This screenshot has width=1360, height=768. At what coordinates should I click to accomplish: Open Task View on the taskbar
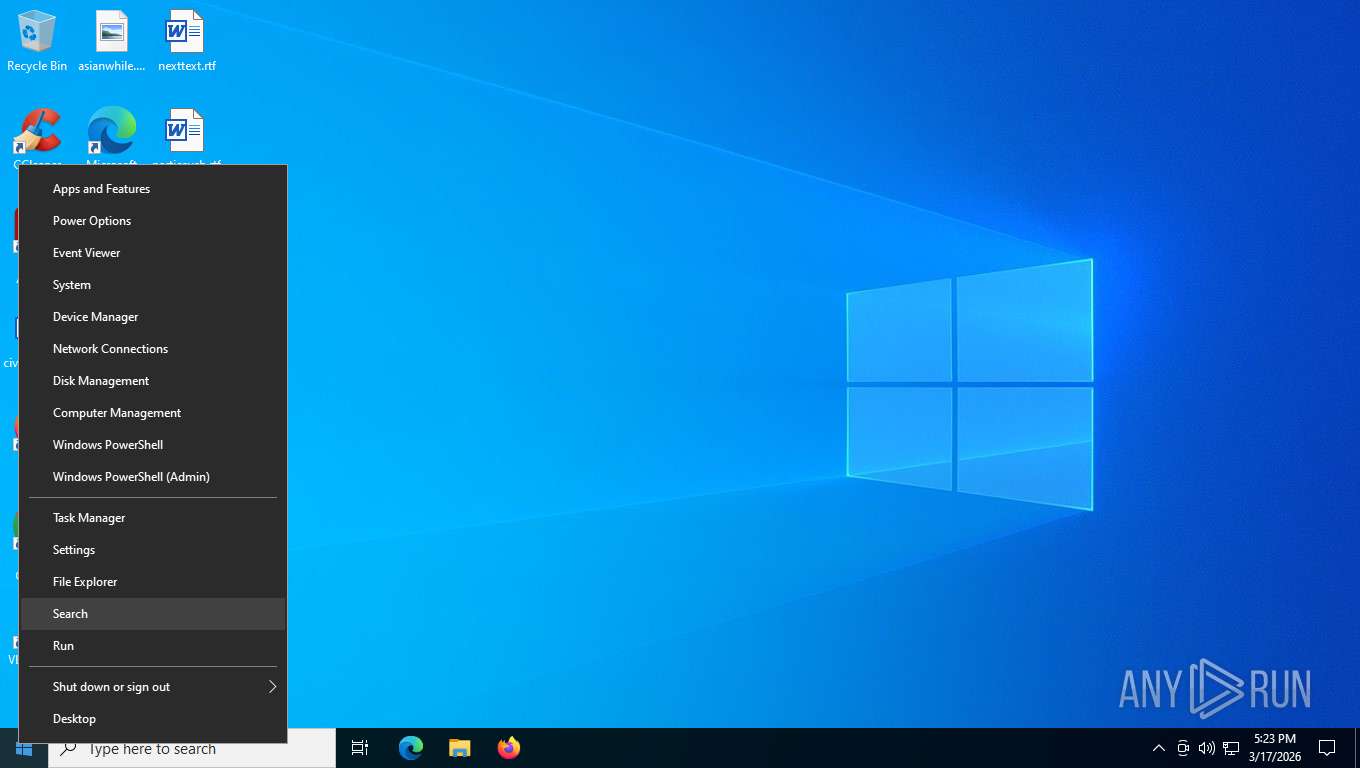[360, 748]
